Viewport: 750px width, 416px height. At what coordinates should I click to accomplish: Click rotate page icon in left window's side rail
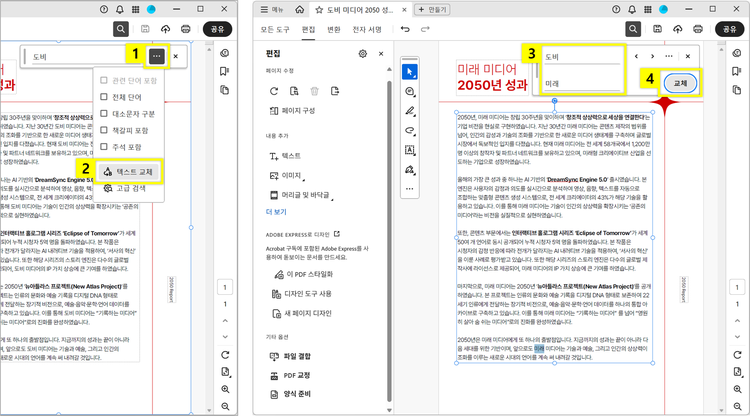click(x=225, y=355)
